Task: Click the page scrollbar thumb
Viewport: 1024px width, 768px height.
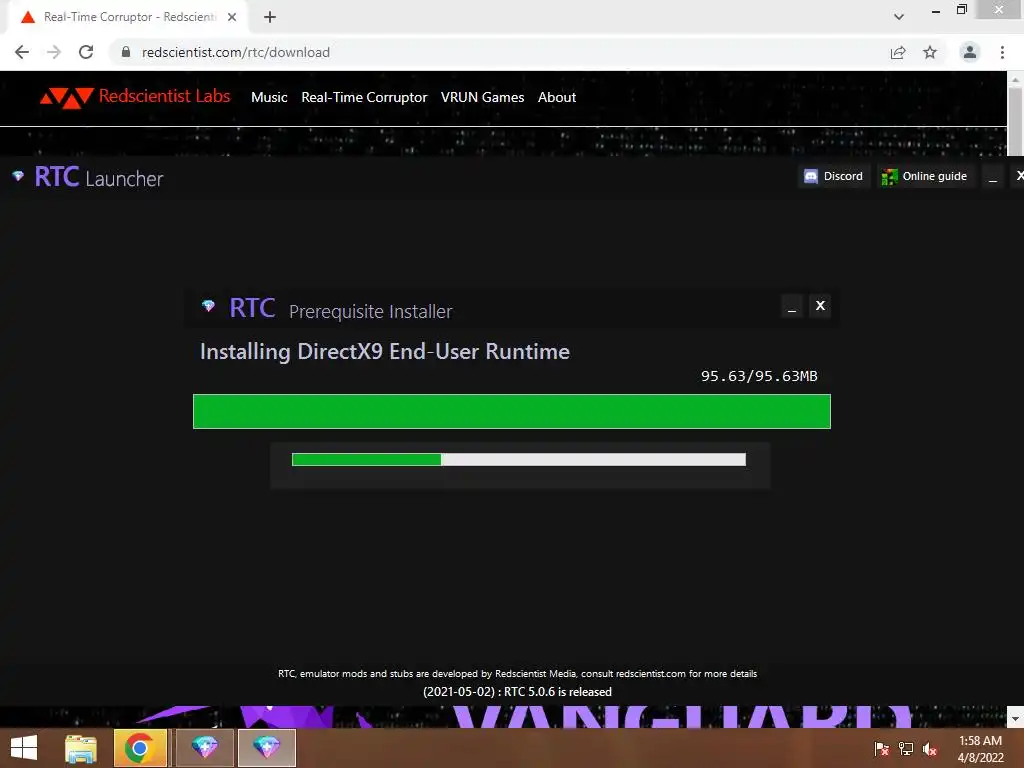Action: pos(1015,121)
